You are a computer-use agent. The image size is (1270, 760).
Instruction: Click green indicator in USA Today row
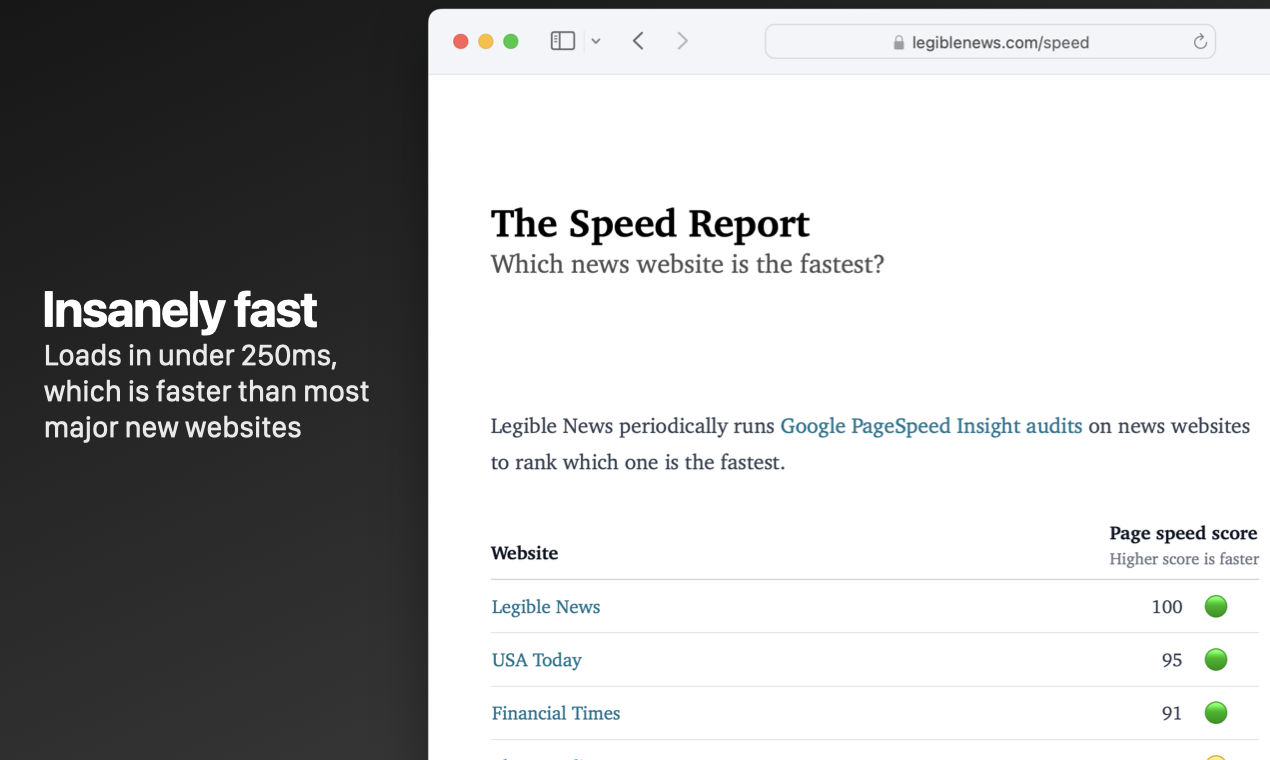click(x=1216, y=659)
